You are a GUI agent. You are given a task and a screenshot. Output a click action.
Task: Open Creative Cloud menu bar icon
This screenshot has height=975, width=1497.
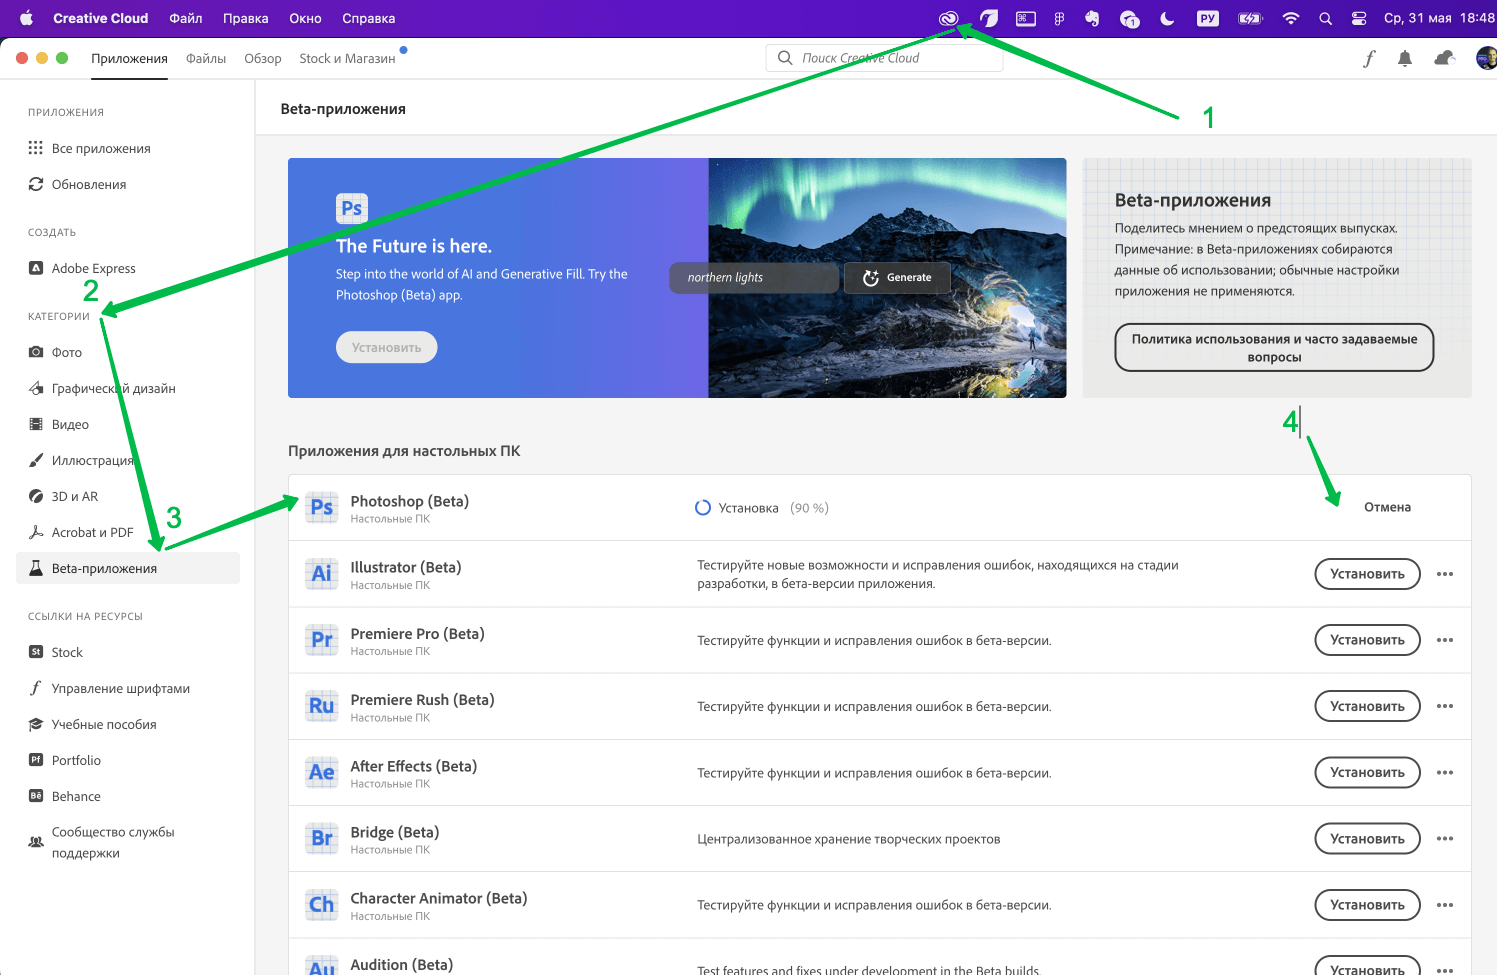[x=948, y=18]
